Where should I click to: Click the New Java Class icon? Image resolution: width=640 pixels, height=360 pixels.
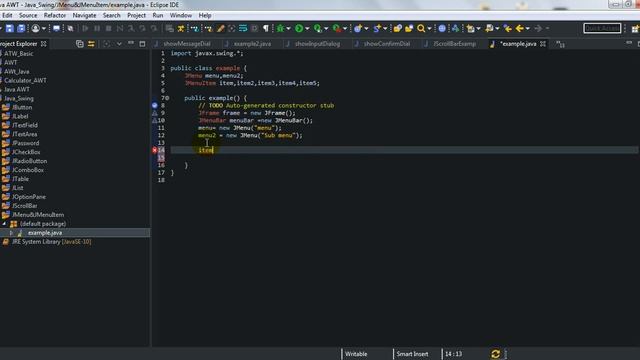[377, 28]
